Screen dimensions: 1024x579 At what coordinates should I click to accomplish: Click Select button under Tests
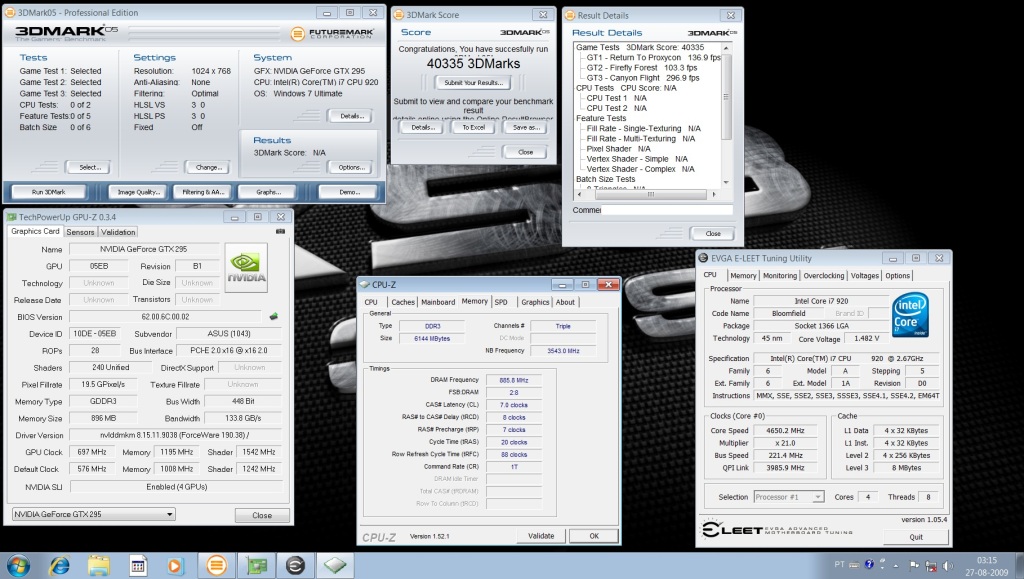tap(89, 168)
